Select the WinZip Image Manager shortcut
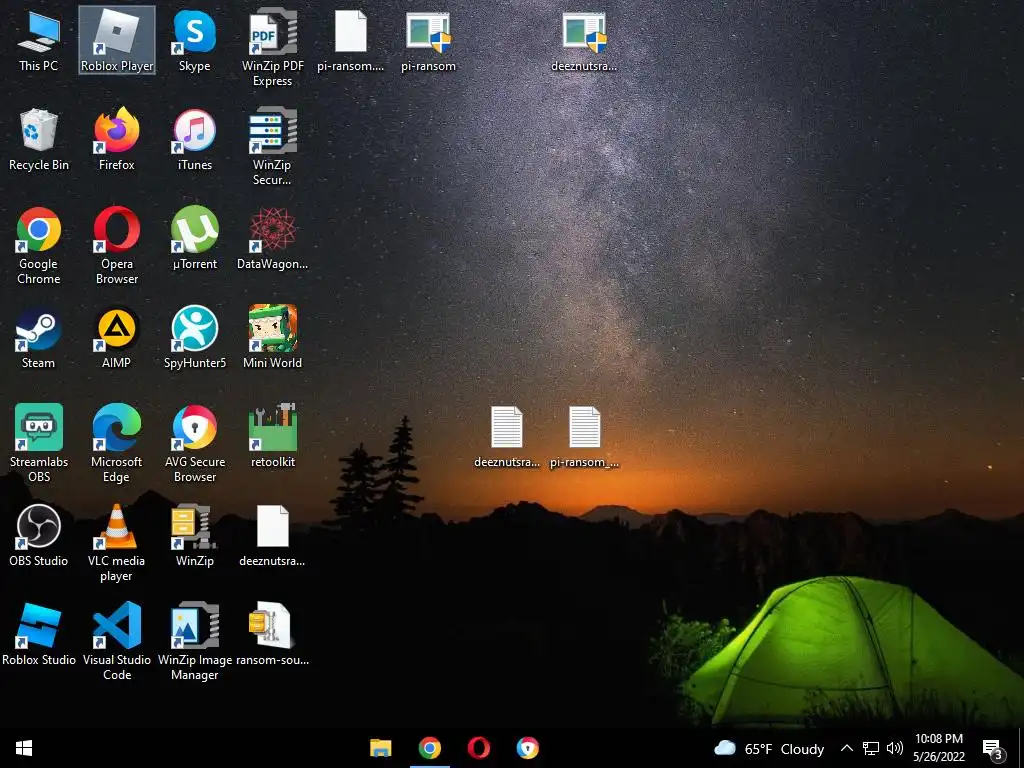 [x=195, y=641]
